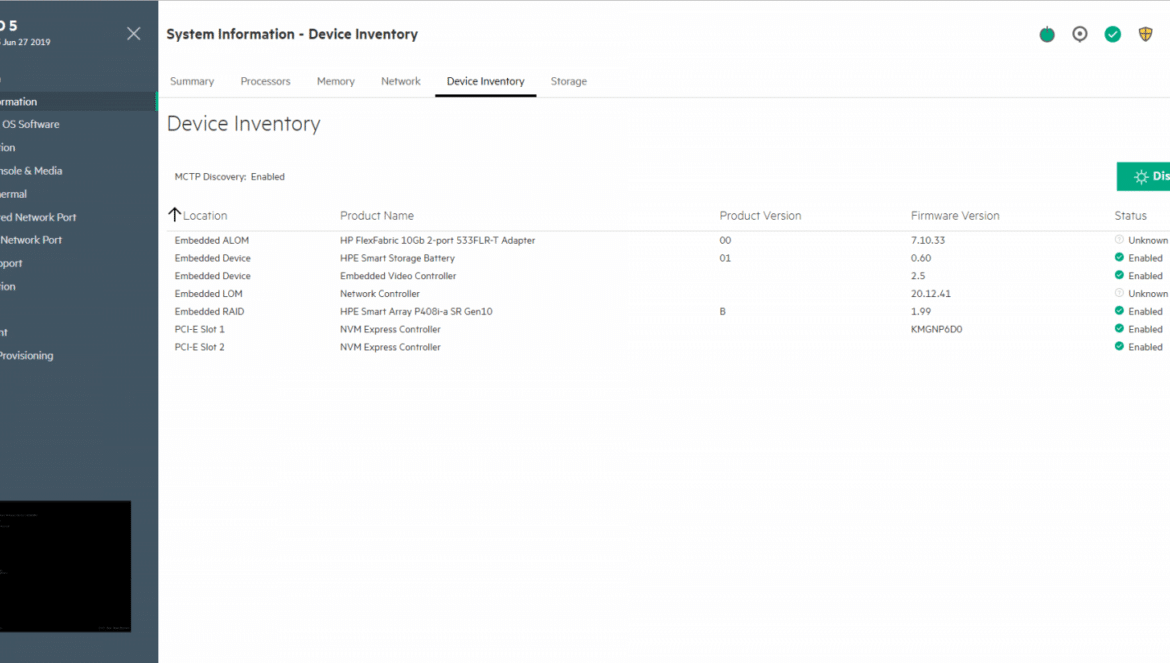Screen dimensions: 1170x663
Task: Click NVM Express Controller in PCI-E Slot 2
Action: pos(390,348)
